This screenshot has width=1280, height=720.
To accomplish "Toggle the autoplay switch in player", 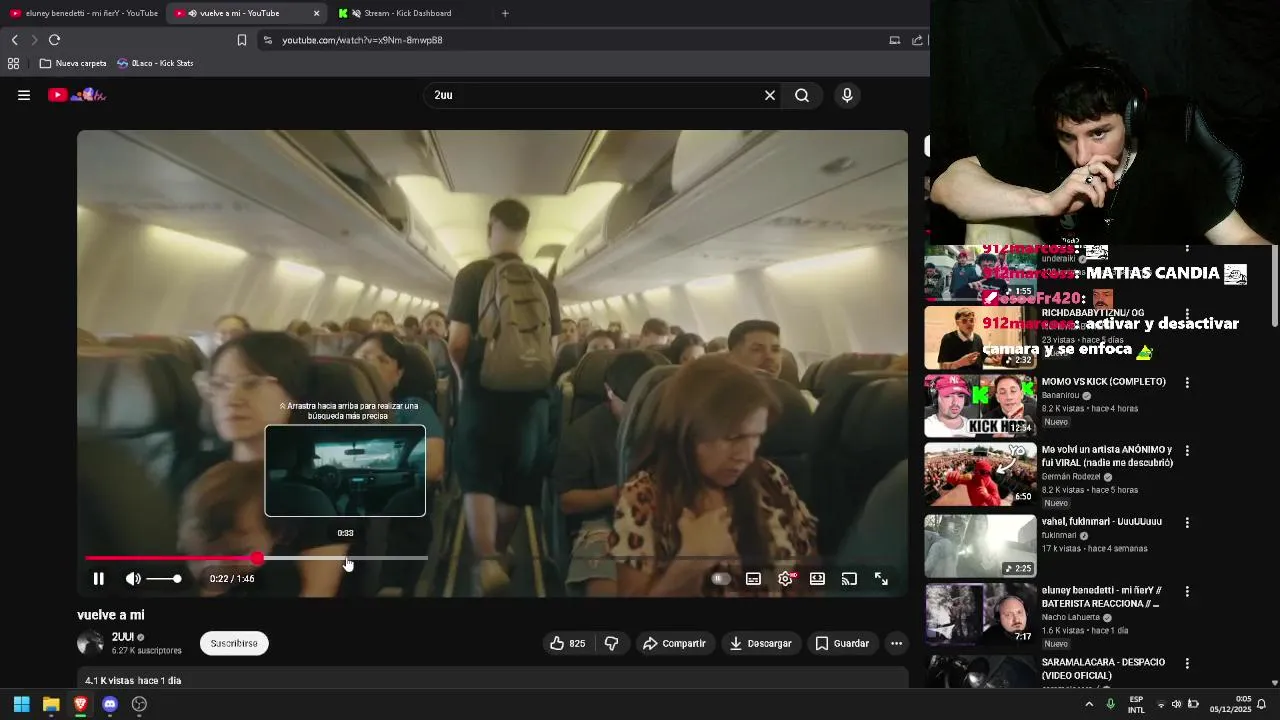I will pos(718,578).
